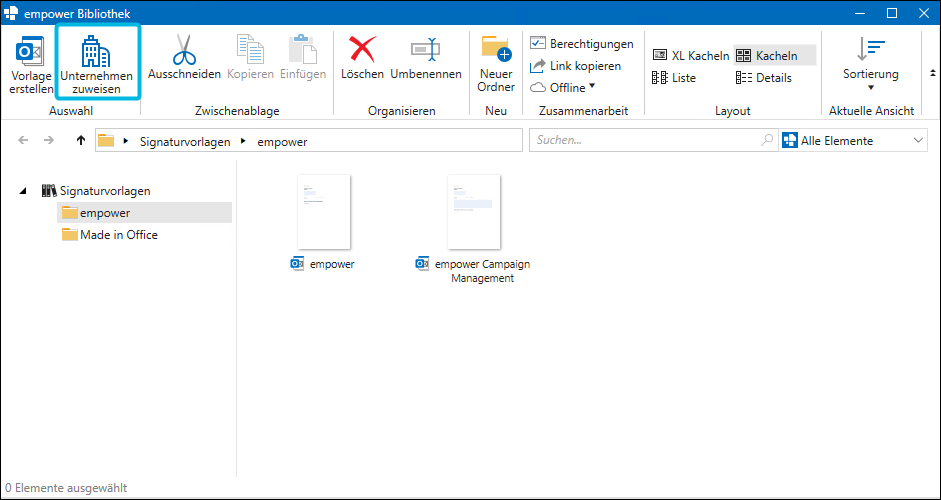The height and width of the screenshot is (500, 941).
Task: Select Signaturvorlagen library in the tree
Action: pos(96,191)
